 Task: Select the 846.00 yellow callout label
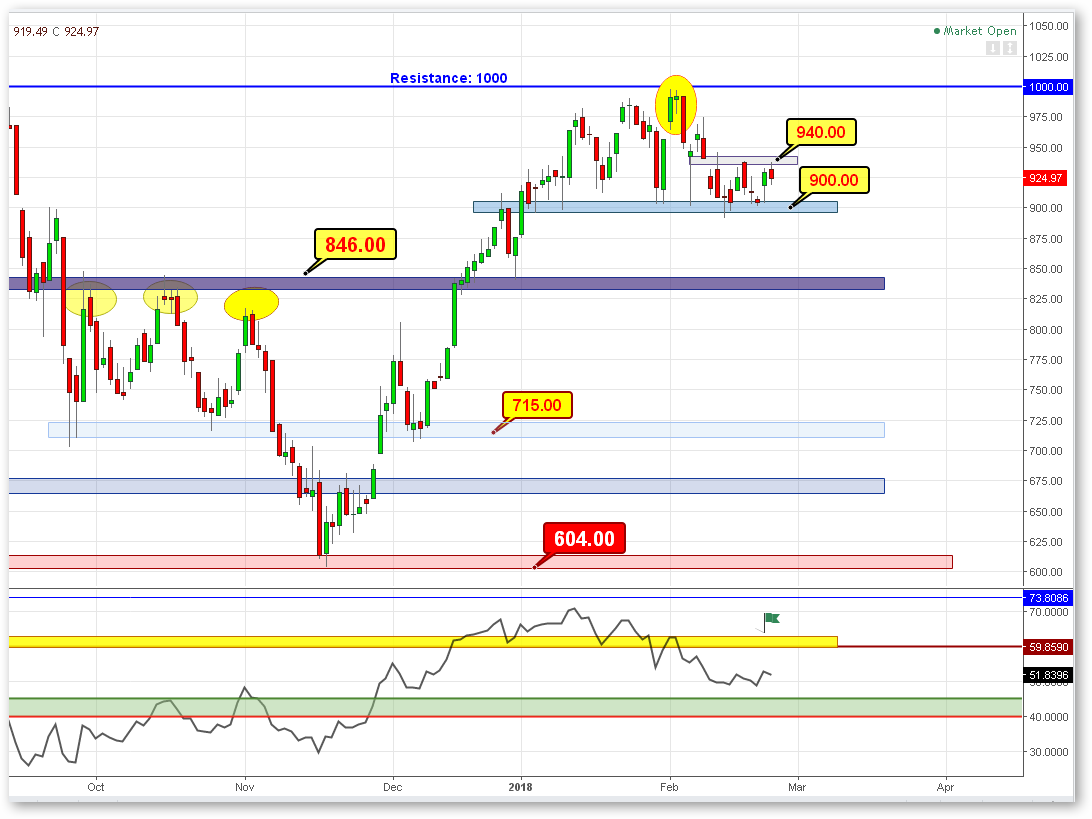(355, 244)
